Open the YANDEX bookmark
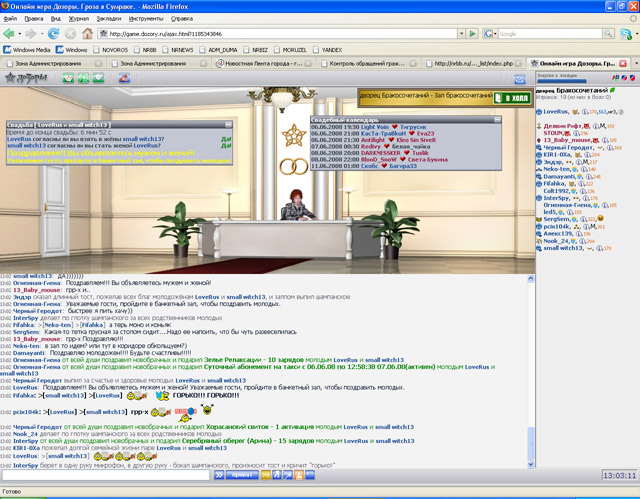640x499 pixels. click(327, 50)
